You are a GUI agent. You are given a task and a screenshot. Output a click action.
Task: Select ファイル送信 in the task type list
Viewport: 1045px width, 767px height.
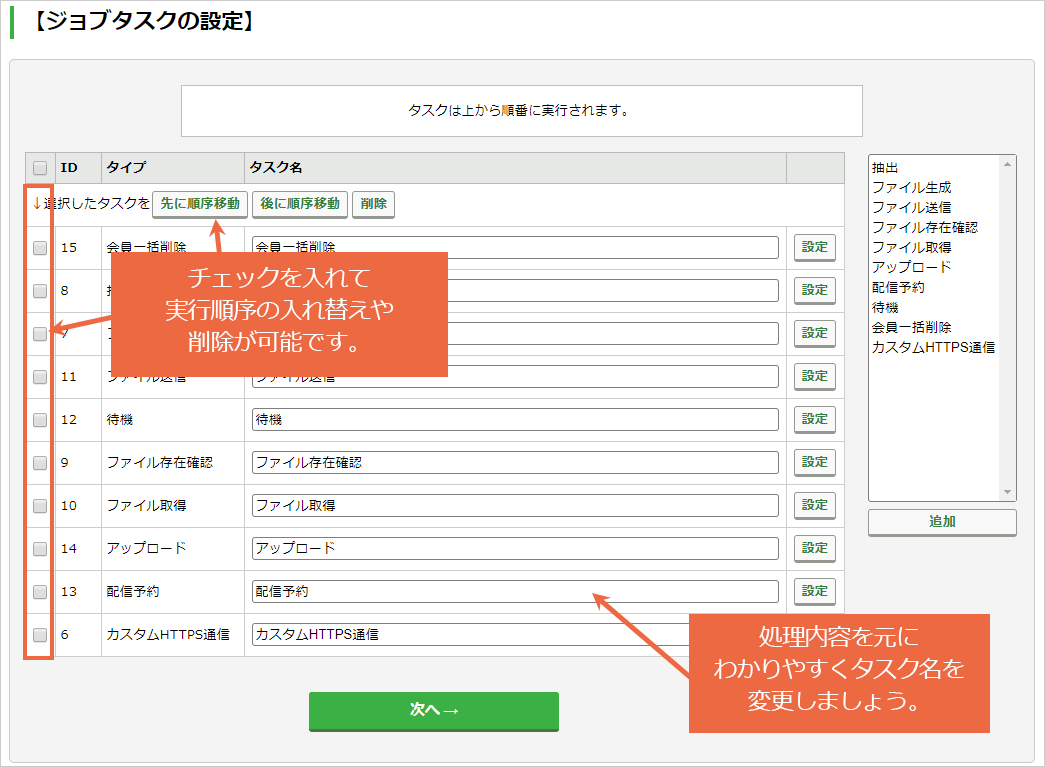(912, 208)
